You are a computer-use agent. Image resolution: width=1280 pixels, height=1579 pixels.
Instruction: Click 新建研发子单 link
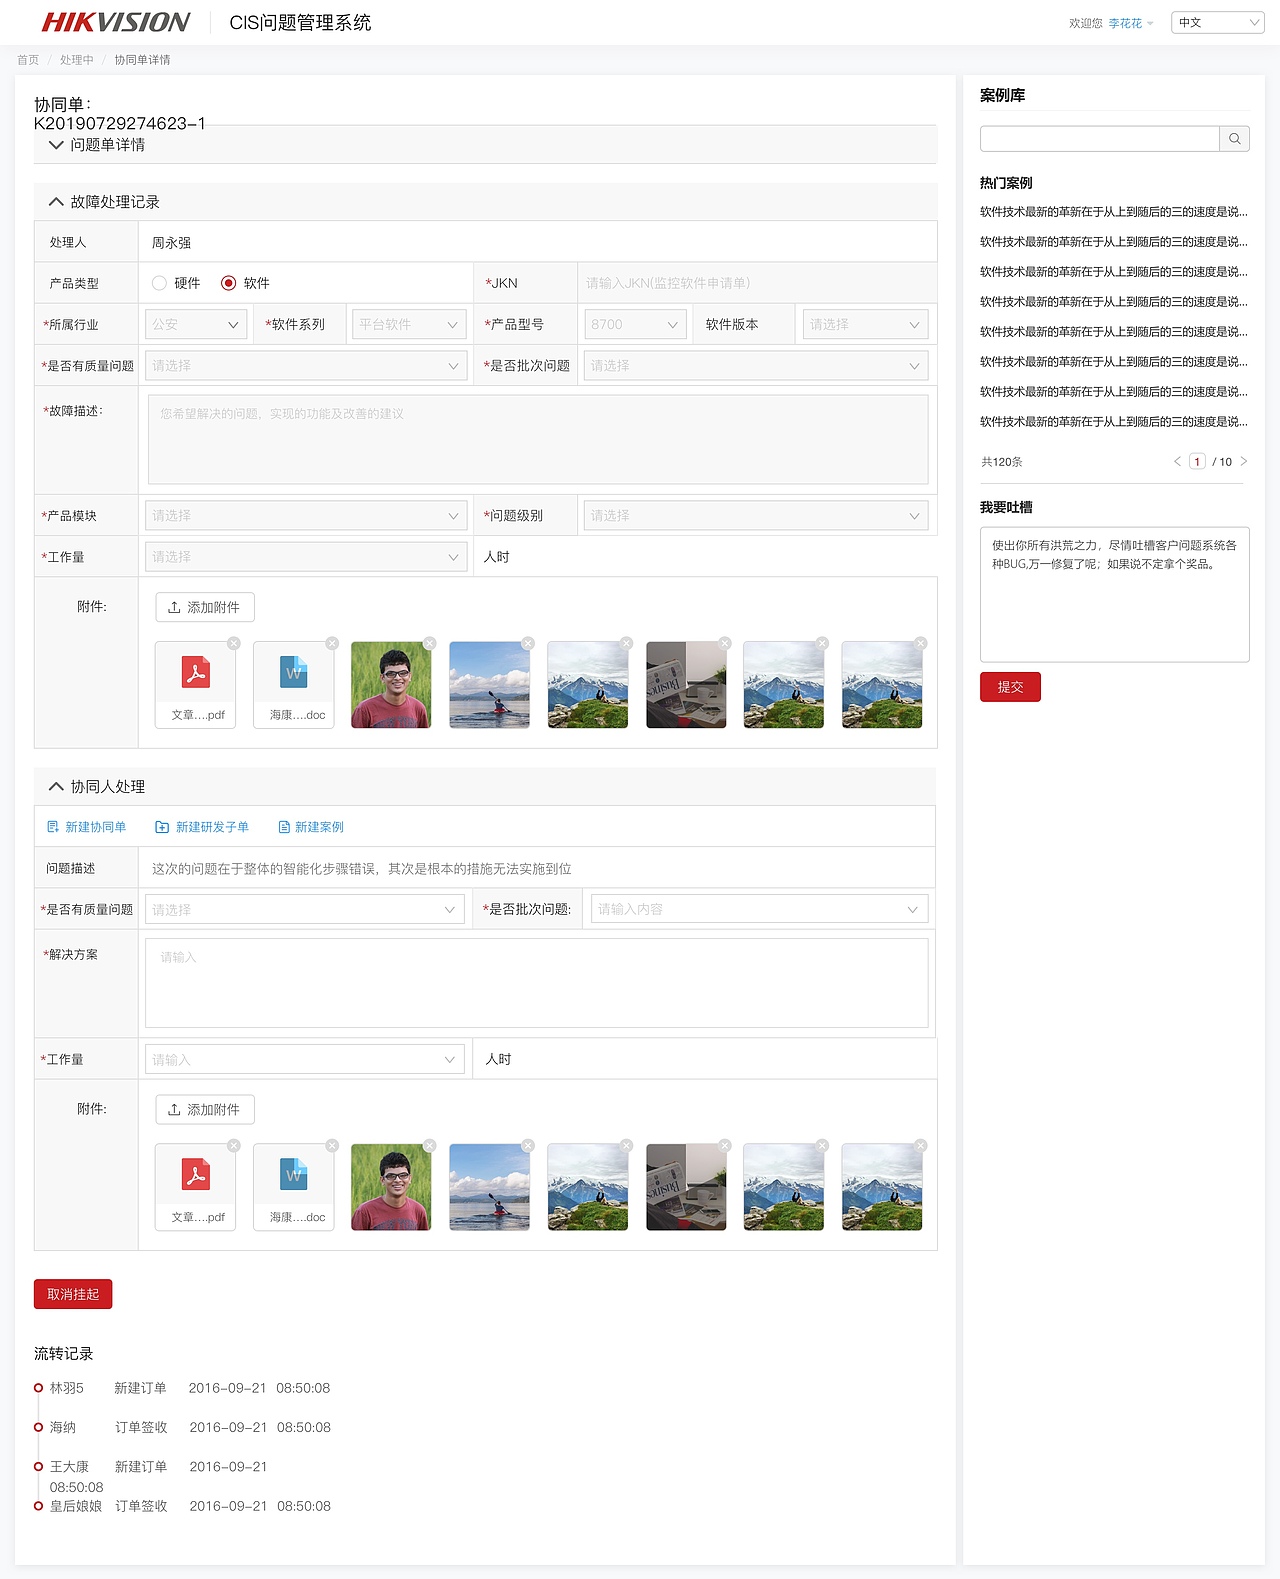(x=202, y=827)
